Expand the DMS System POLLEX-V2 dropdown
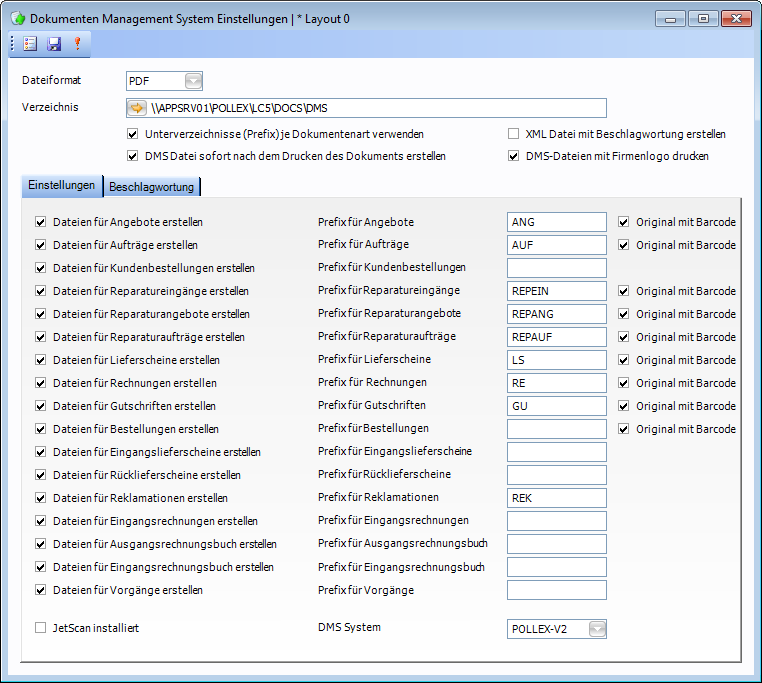The image size is (762, 683). click(x=596, y=629)
